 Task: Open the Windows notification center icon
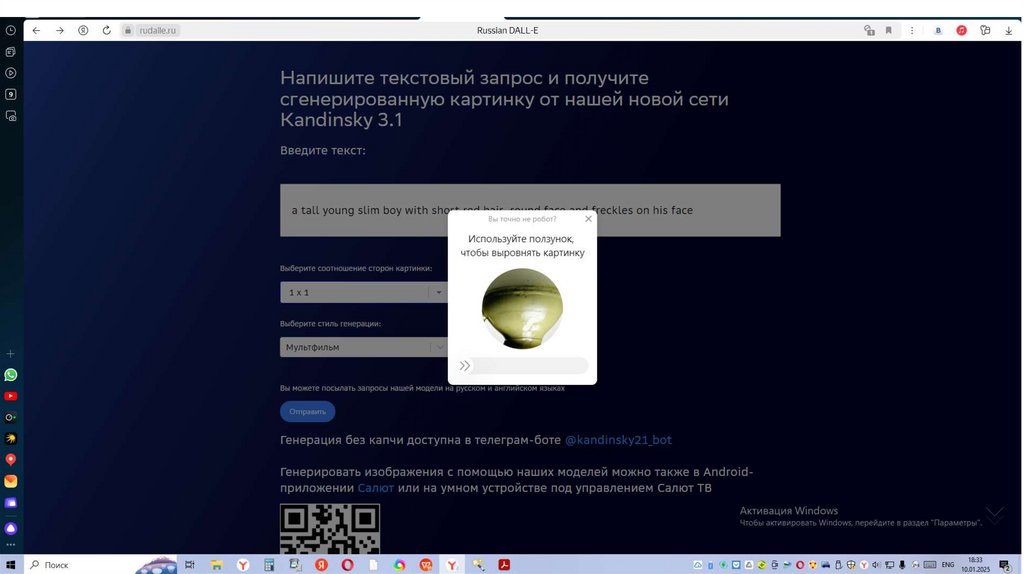[x=1005, y=565]
